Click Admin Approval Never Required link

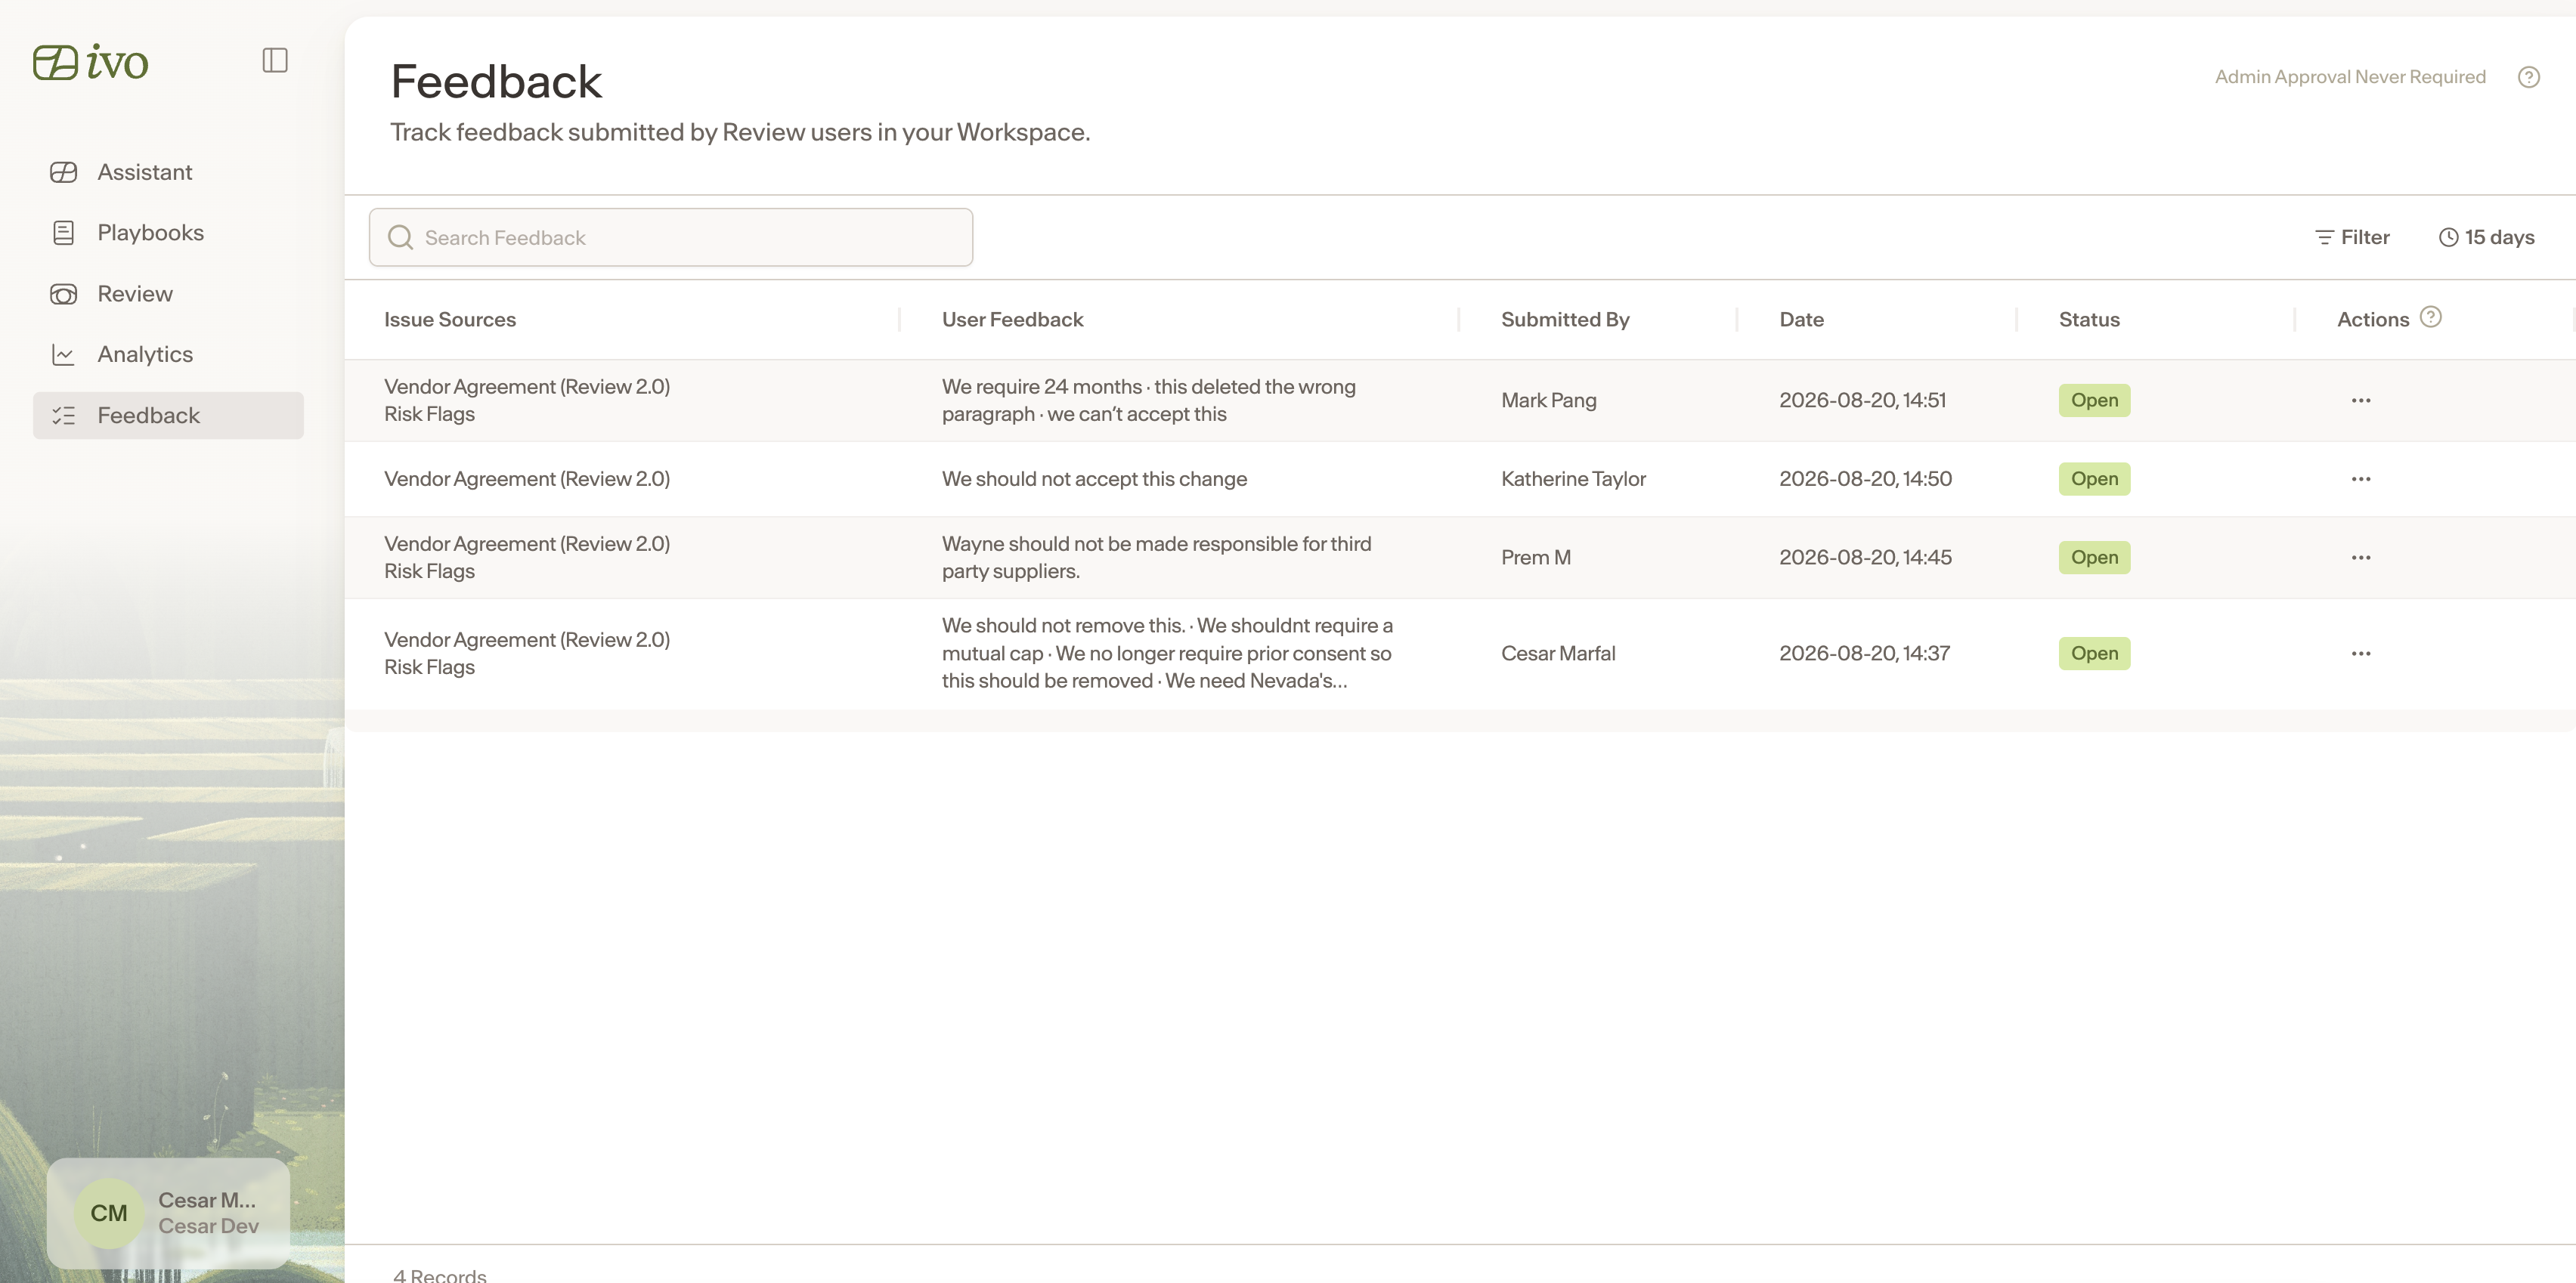2350,77
